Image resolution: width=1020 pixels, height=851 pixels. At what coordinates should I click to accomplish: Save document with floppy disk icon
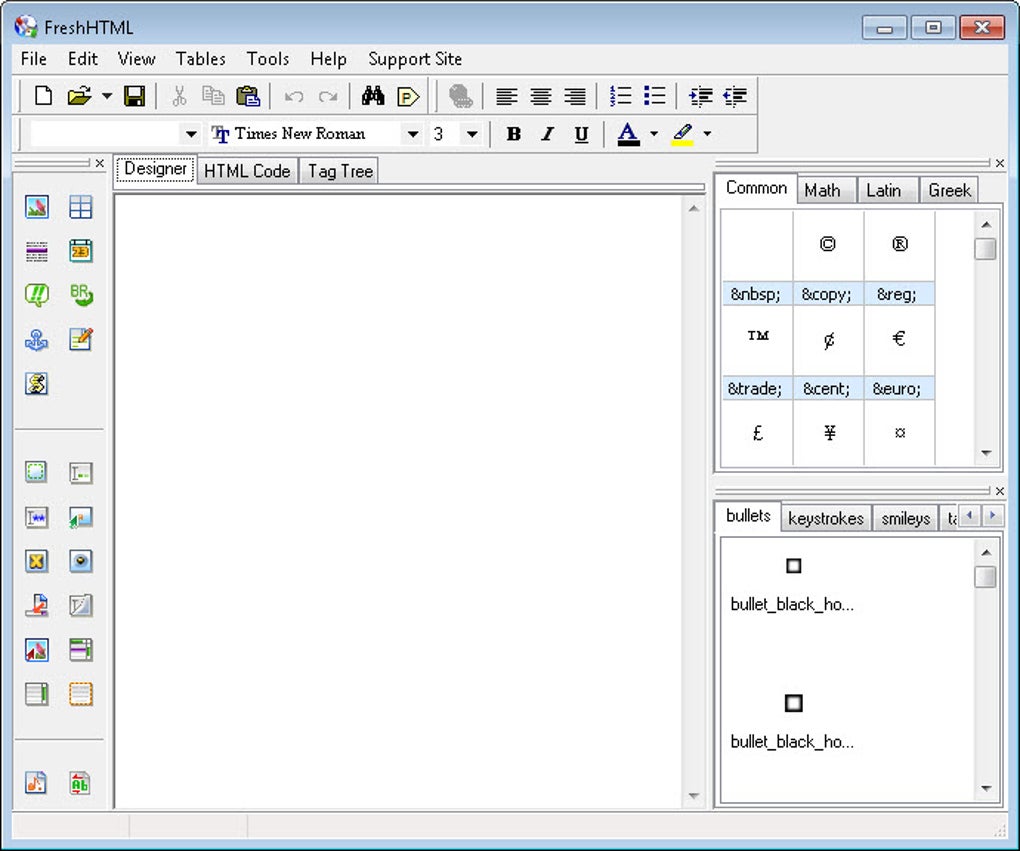pyautogui.click(x=135, y=96)
